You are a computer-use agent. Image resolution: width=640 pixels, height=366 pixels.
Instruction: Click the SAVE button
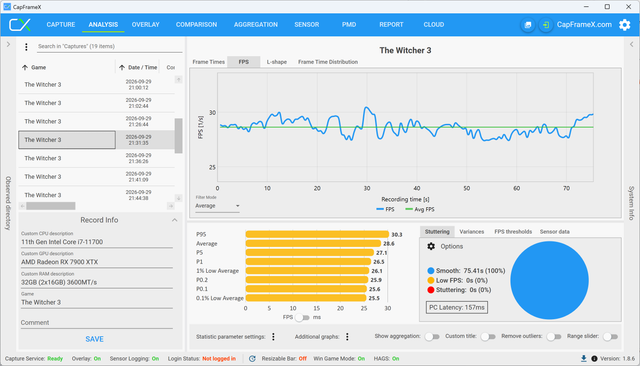pos(94,339)
